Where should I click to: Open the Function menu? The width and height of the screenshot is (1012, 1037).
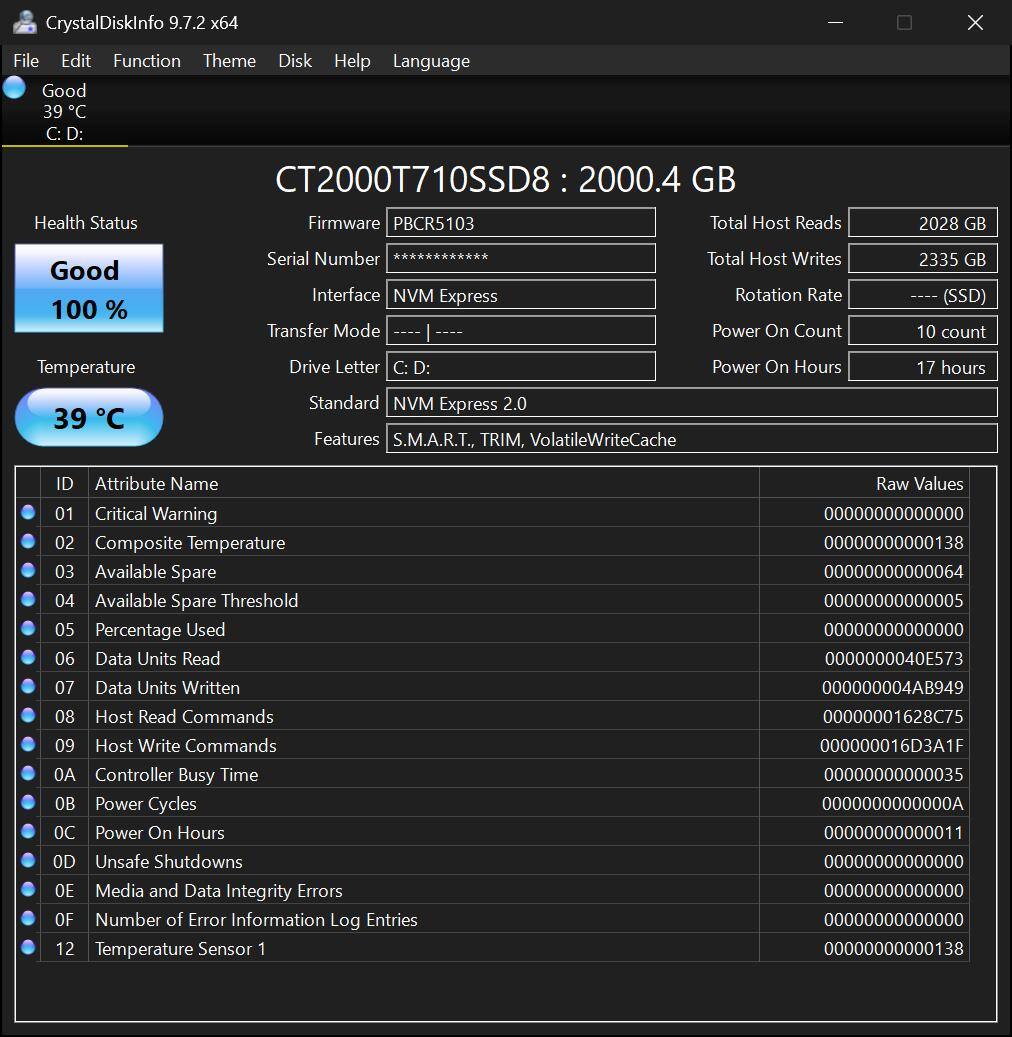tap(147, 61)
